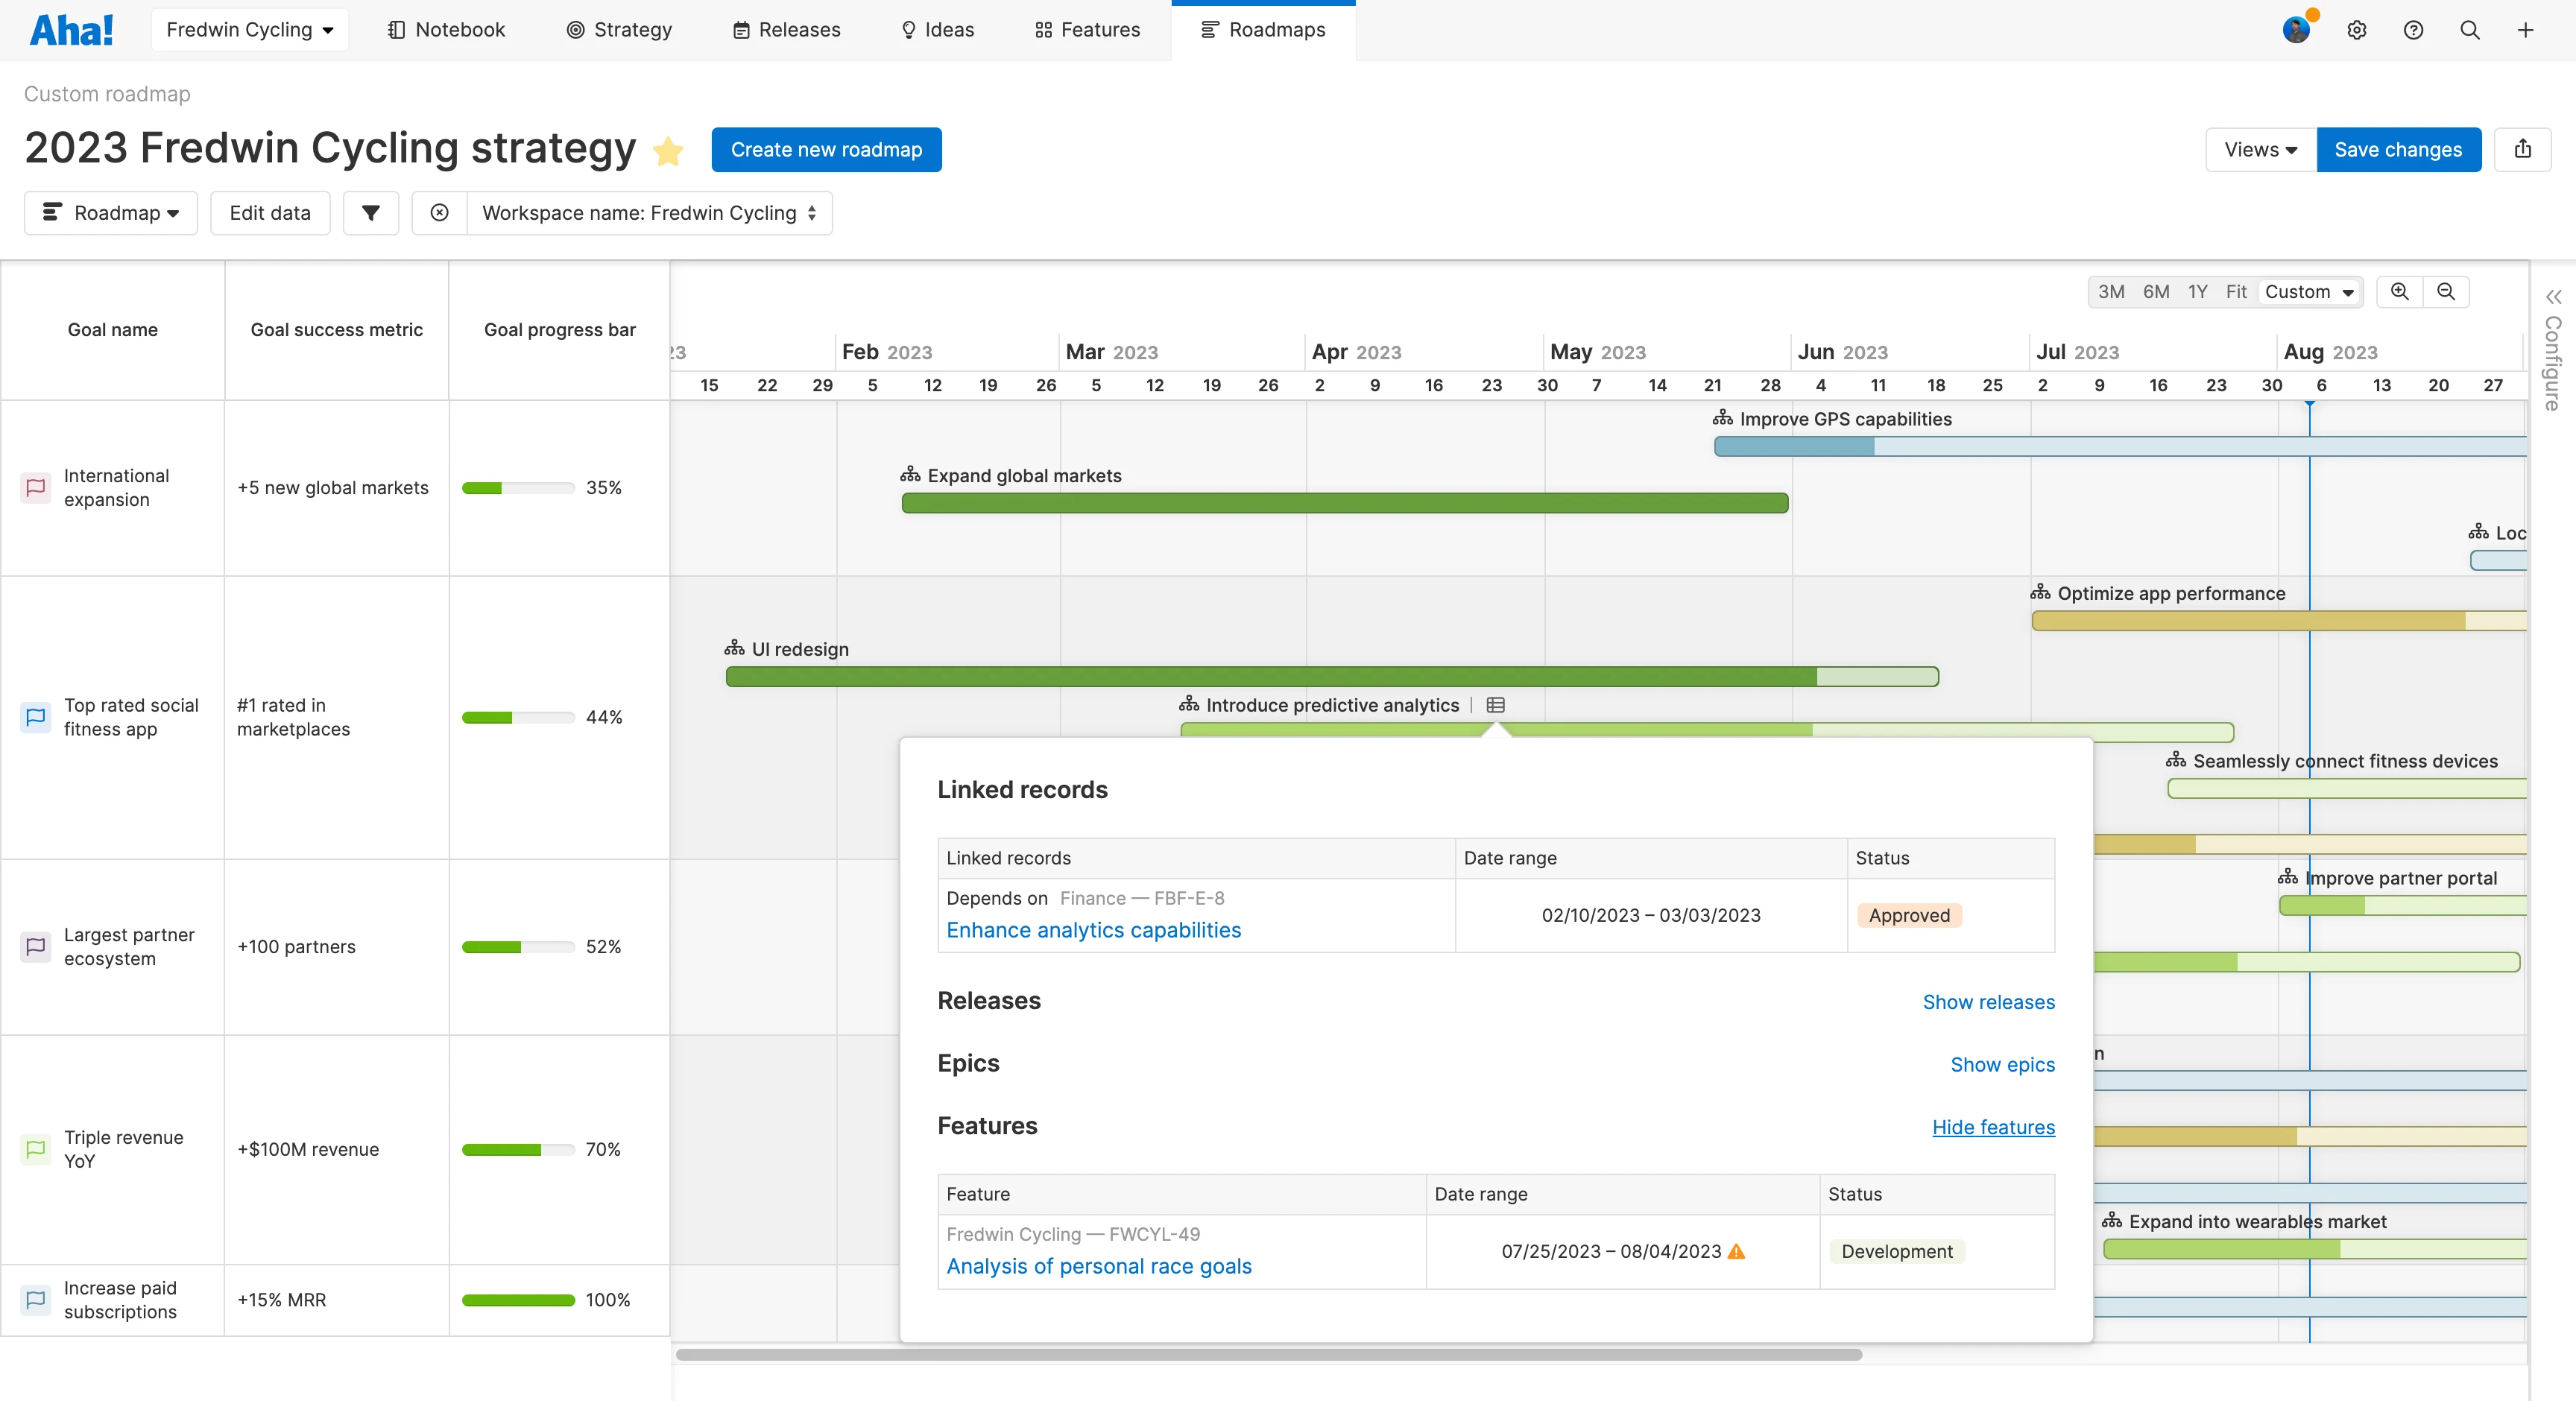Hide features in linked records popup
The height and width of the screenshot is (1401, 2576).
1993,1127
